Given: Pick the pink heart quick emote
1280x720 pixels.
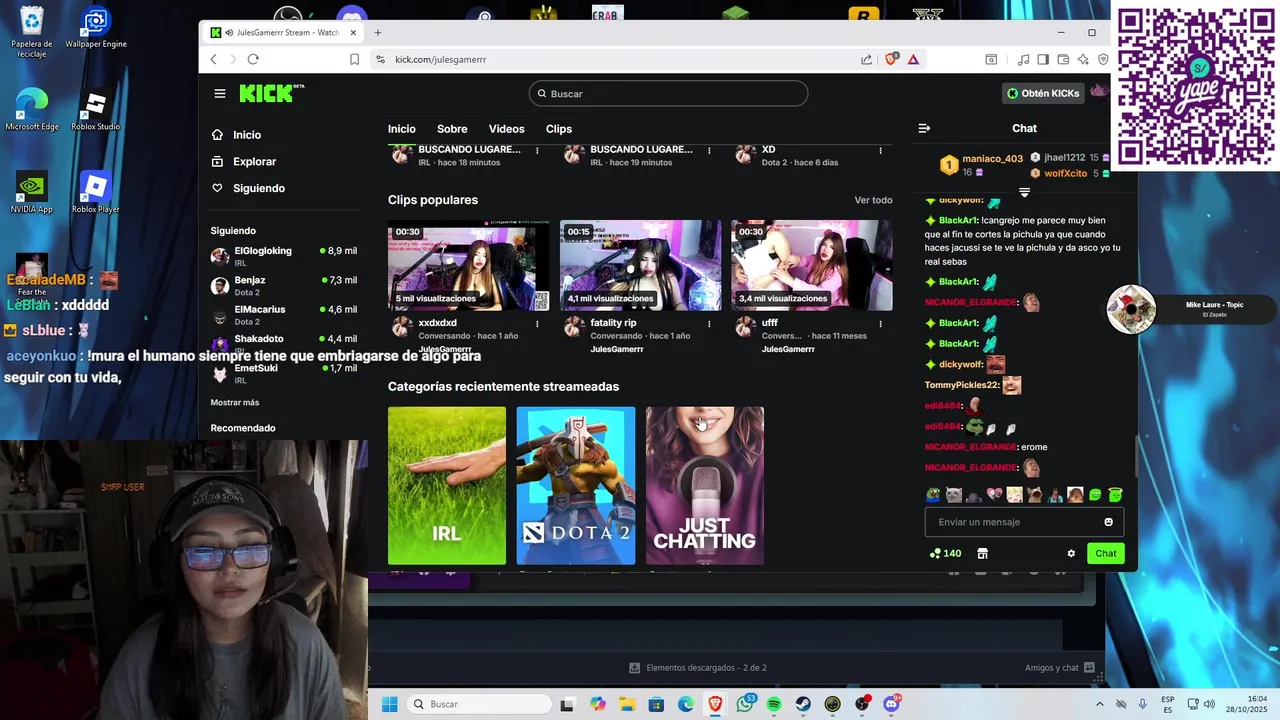Looking at the screenshot, I should click(x=993, y=494).
